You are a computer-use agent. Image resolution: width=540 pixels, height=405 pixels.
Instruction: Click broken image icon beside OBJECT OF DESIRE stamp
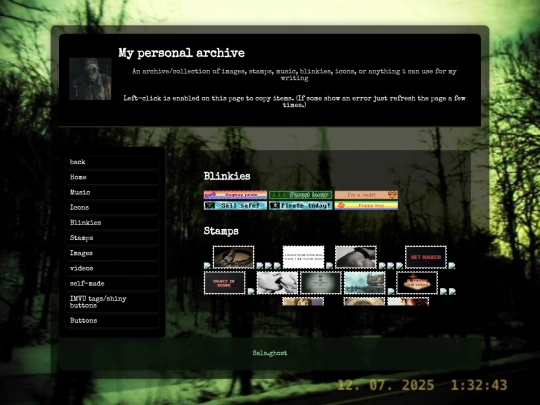click(x=251, y=291)
